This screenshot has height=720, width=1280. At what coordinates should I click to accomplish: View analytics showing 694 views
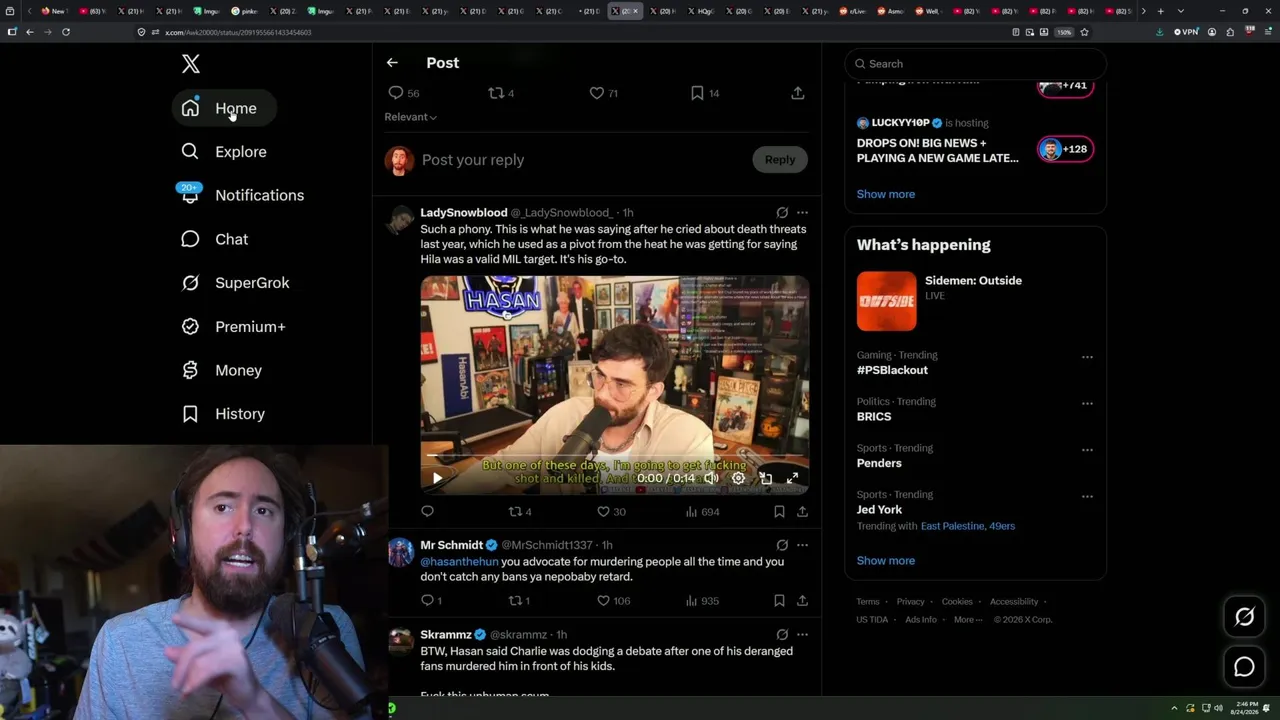(703, 512)
